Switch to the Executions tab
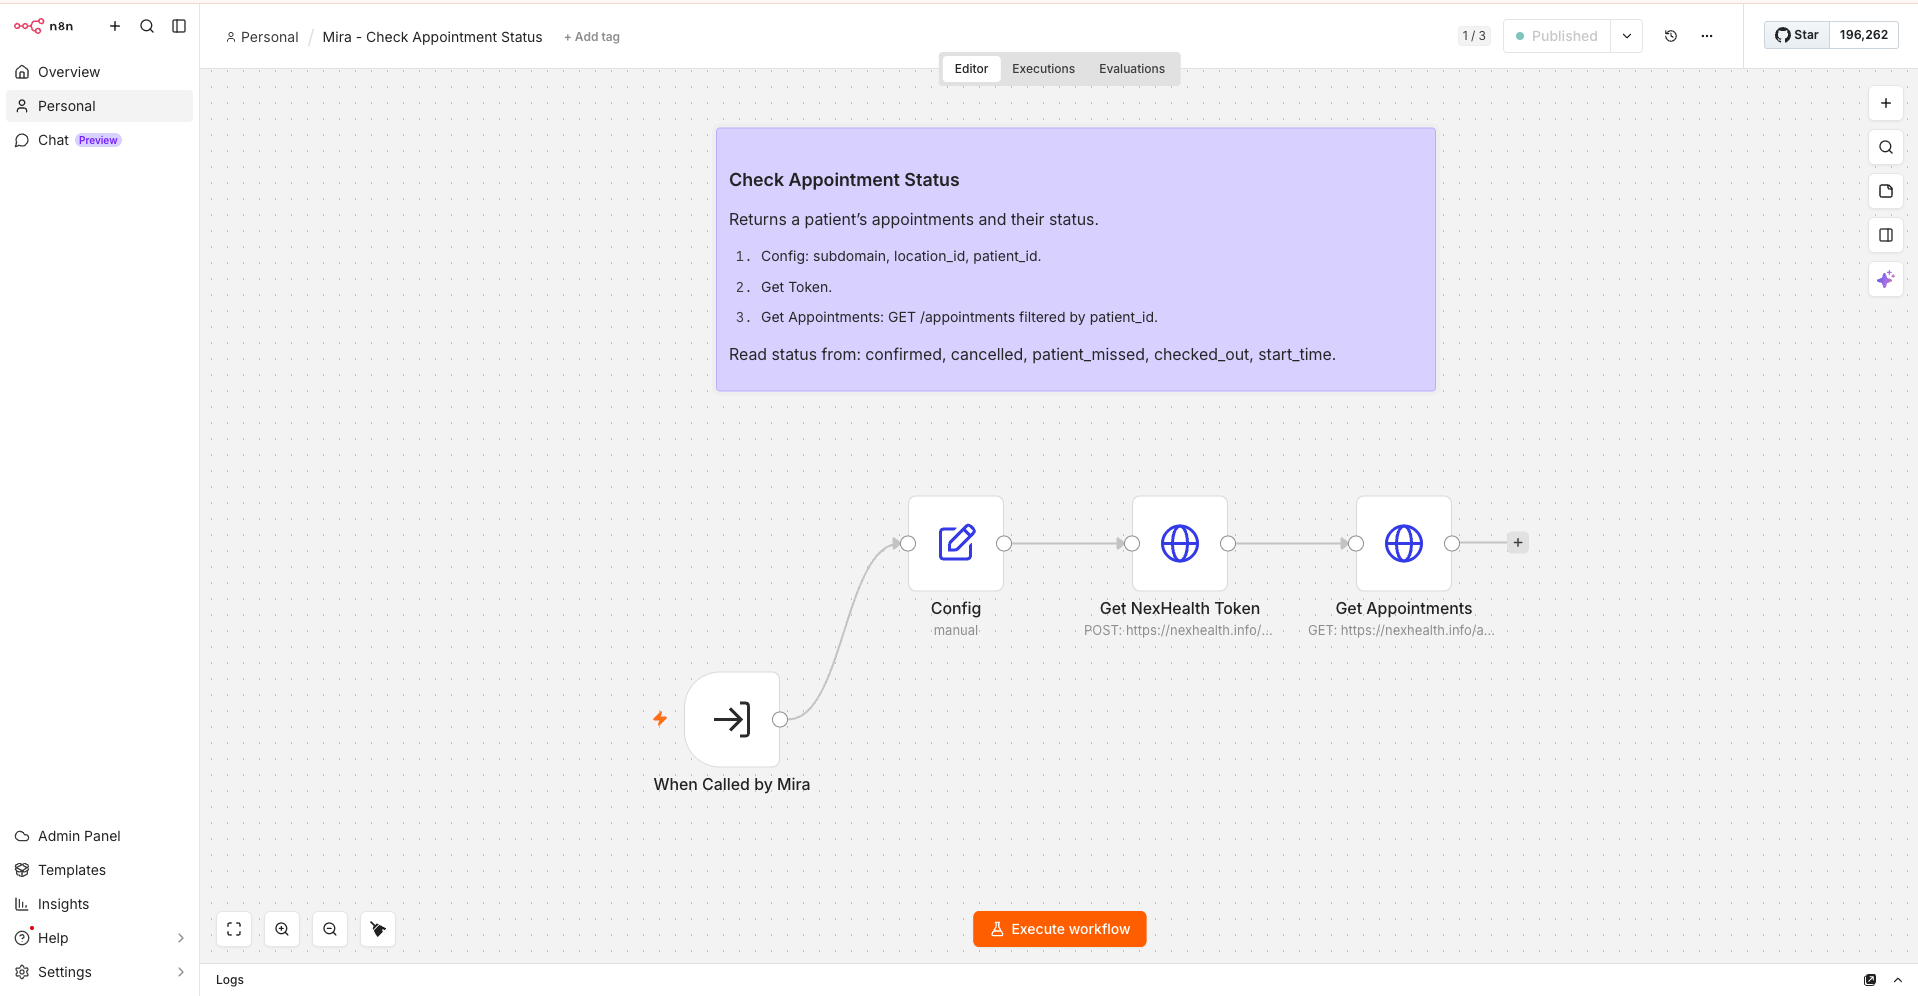This screenshot has width=1918, height=996. click(x=1043, y=69)
